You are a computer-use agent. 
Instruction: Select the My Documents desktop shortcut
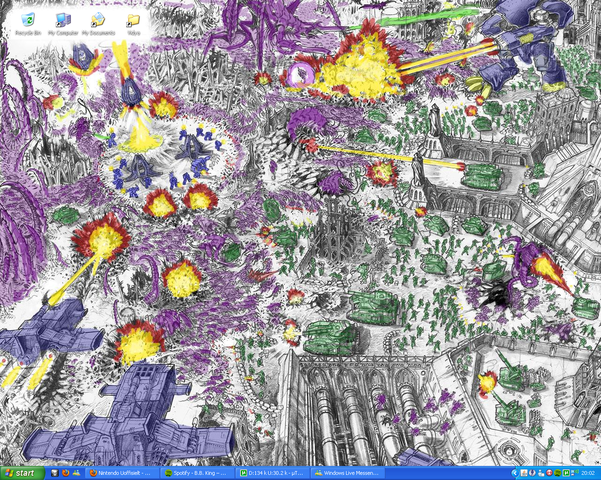coord(99,24)
